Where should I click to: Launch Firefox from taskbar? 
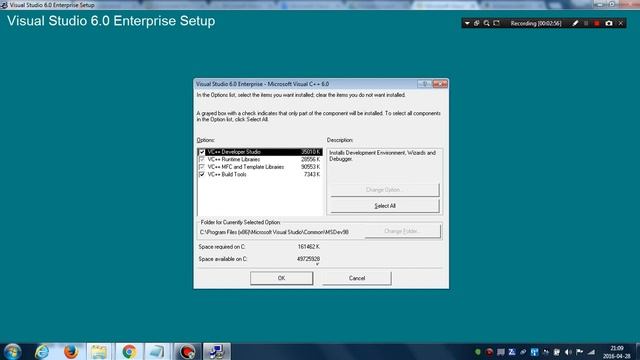(x=71, y=351)
